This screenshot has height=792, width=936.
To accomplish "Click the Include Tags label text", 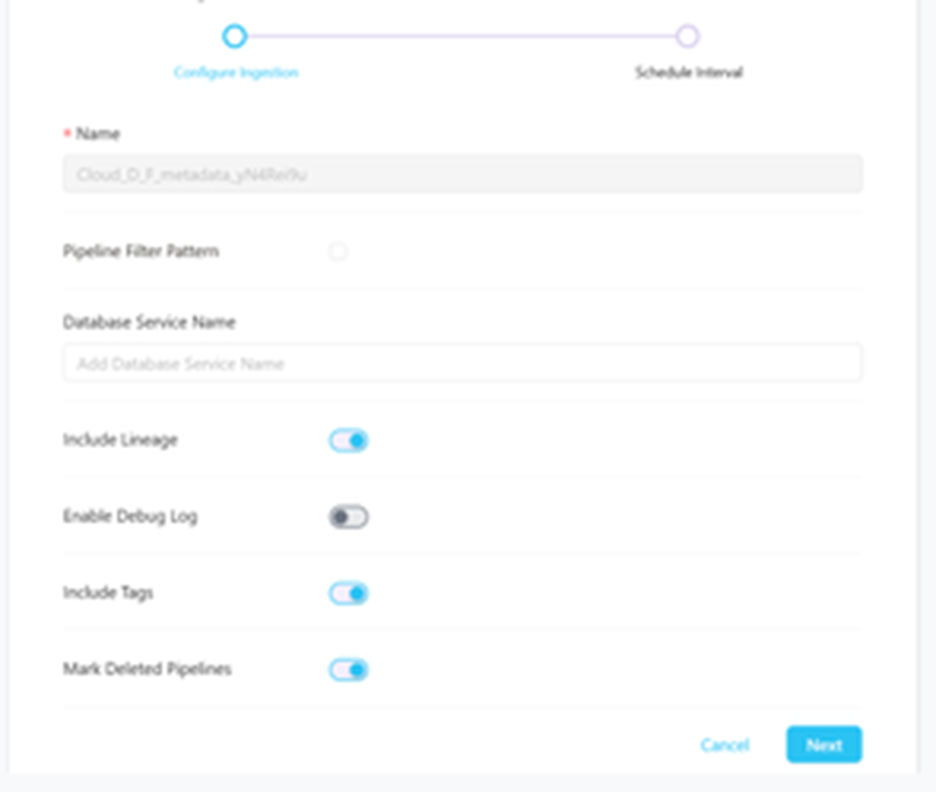I will tap(108, 593).
